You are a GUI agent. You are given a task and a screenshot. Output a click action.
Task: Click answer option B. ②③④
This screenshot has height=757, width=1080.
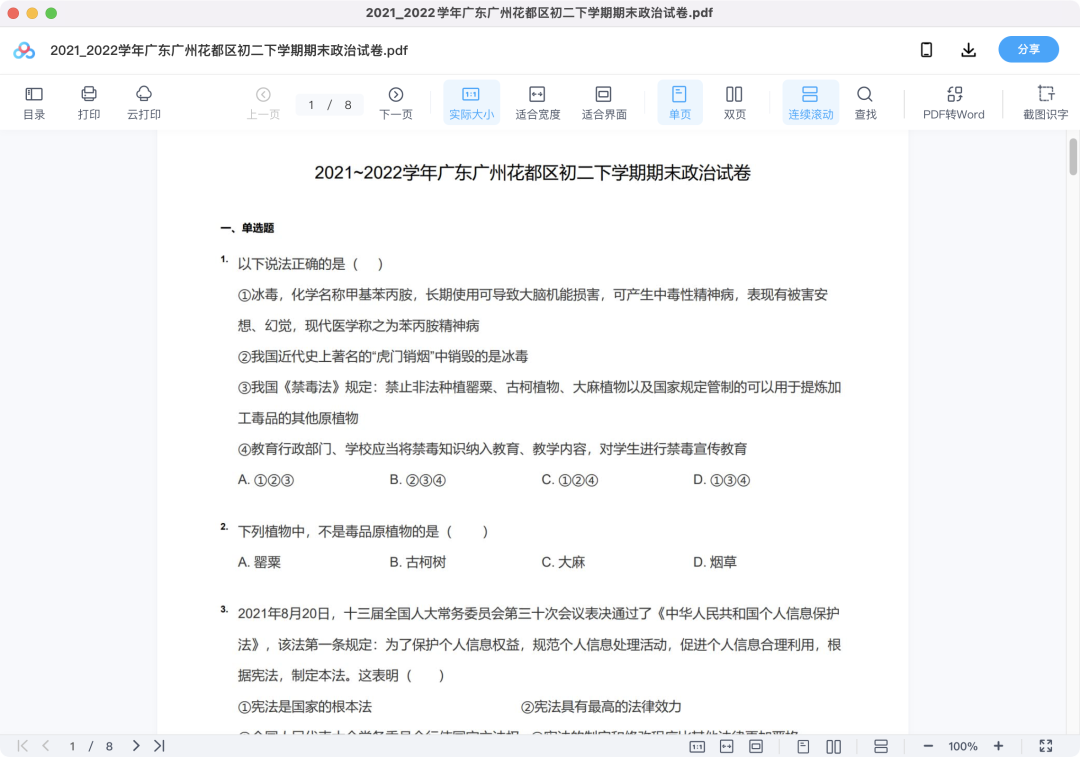pyautogui.click(x=417, y=479)
